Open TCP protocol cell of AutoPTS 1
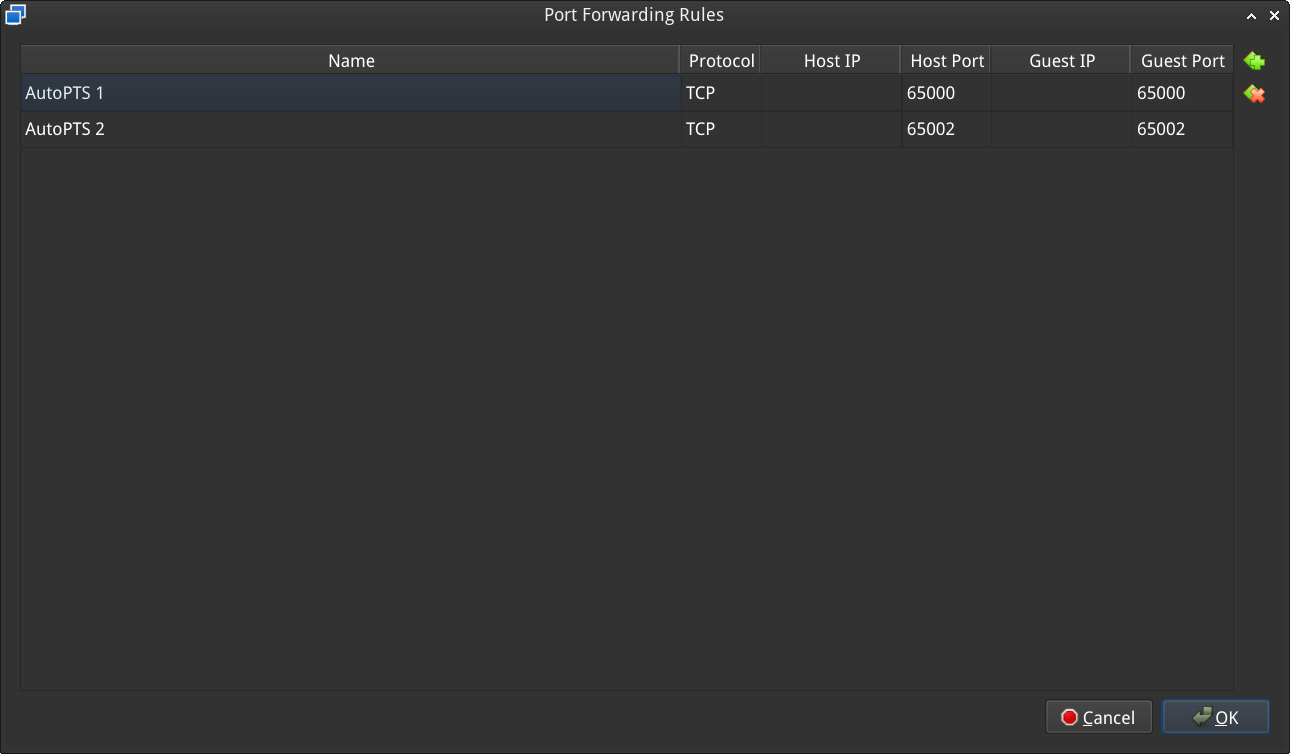This screenshot has width=1290, height=754. (x=721, y=93)
